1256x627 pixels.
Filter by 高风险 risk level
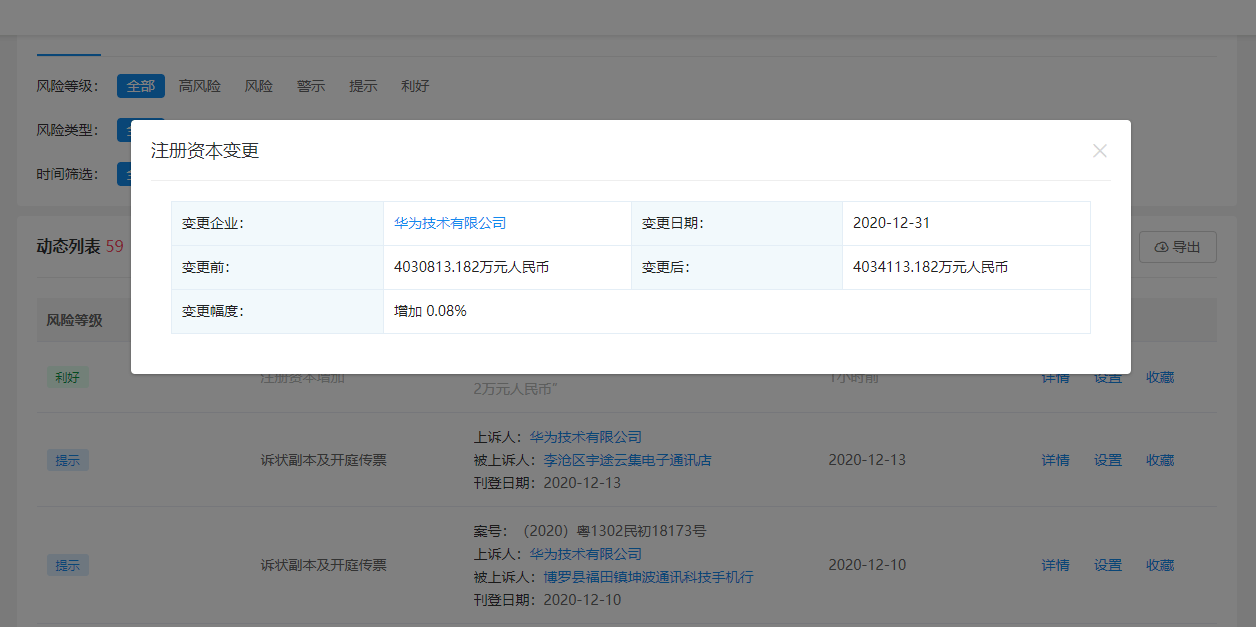pos(199,86)
